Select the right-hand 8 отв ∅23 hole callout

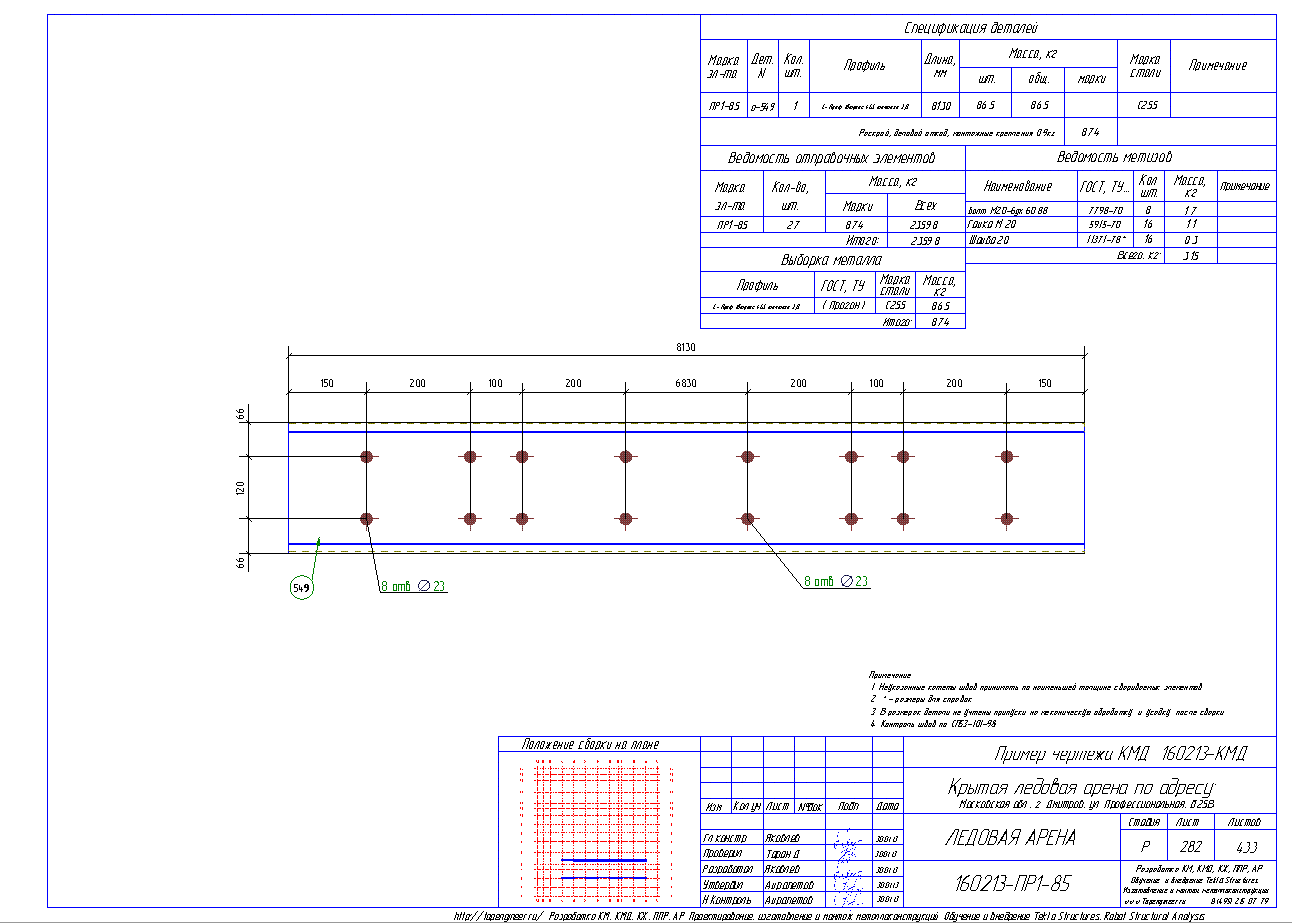click(x=836, y=581)
